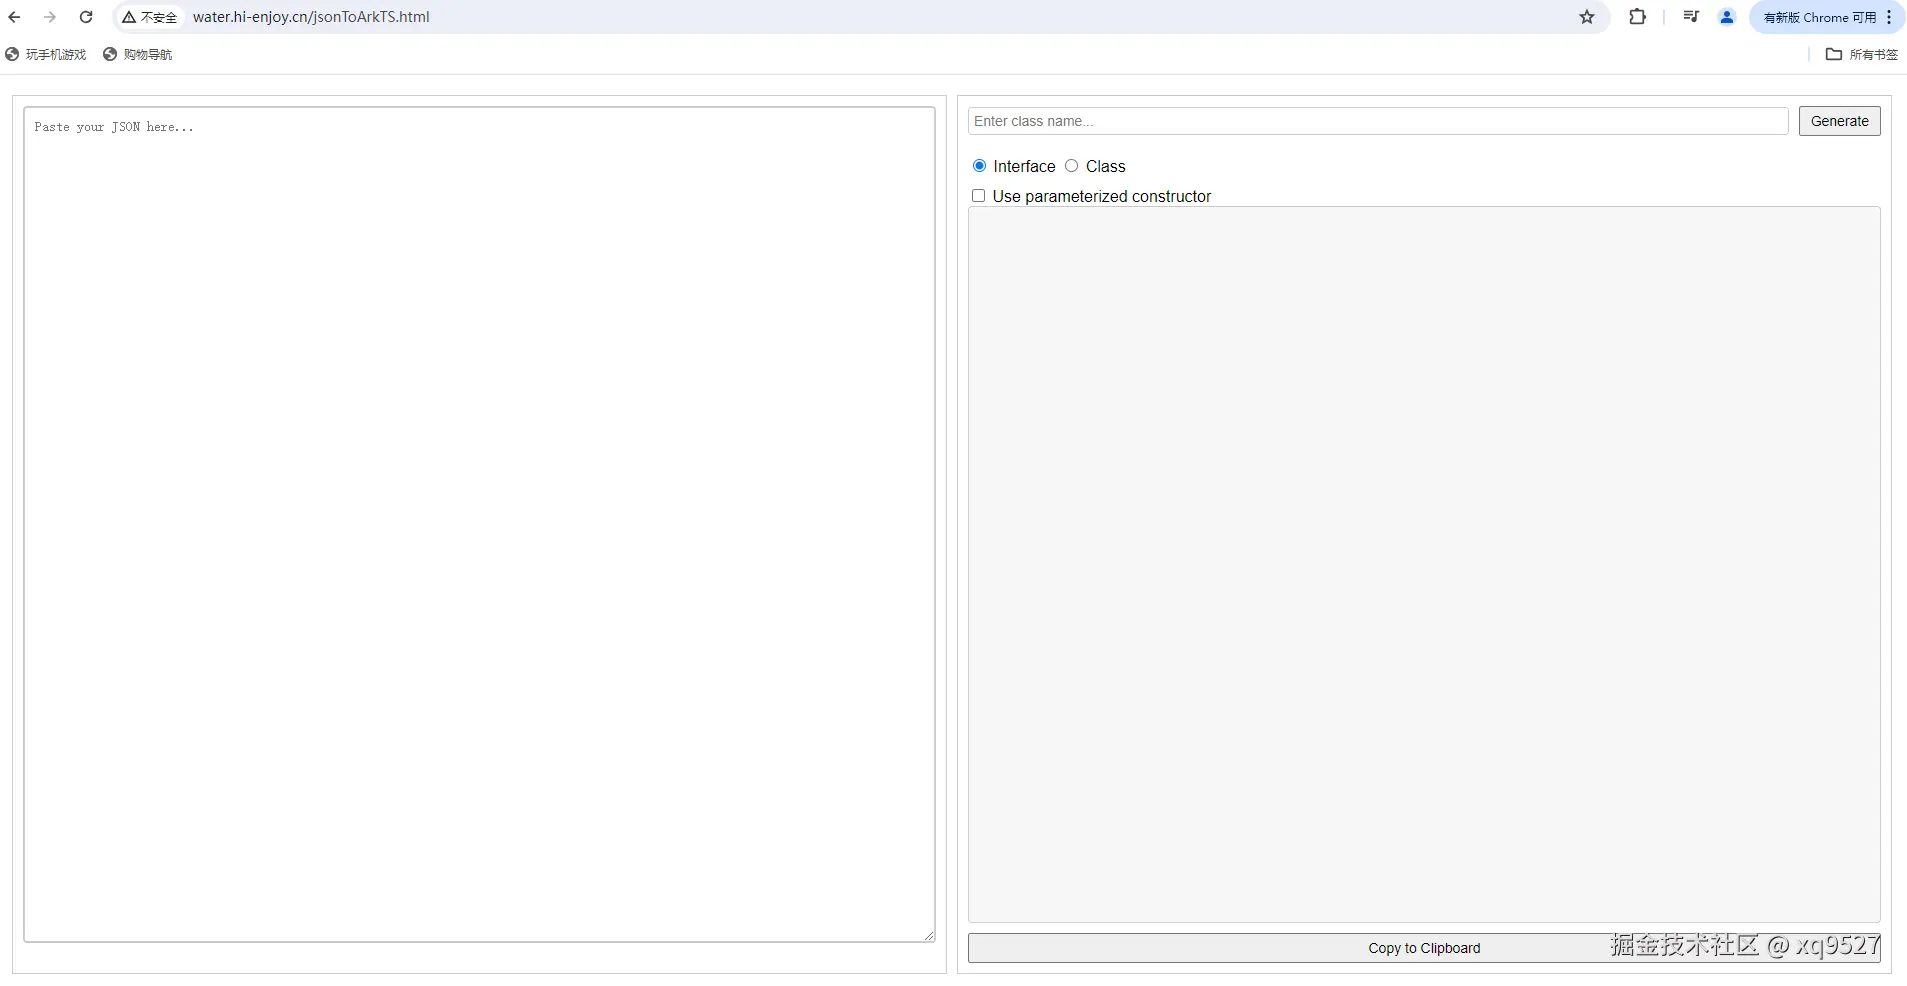Click the generated output area
This screenshot has width=1907, height=986.
[1424, 564]
